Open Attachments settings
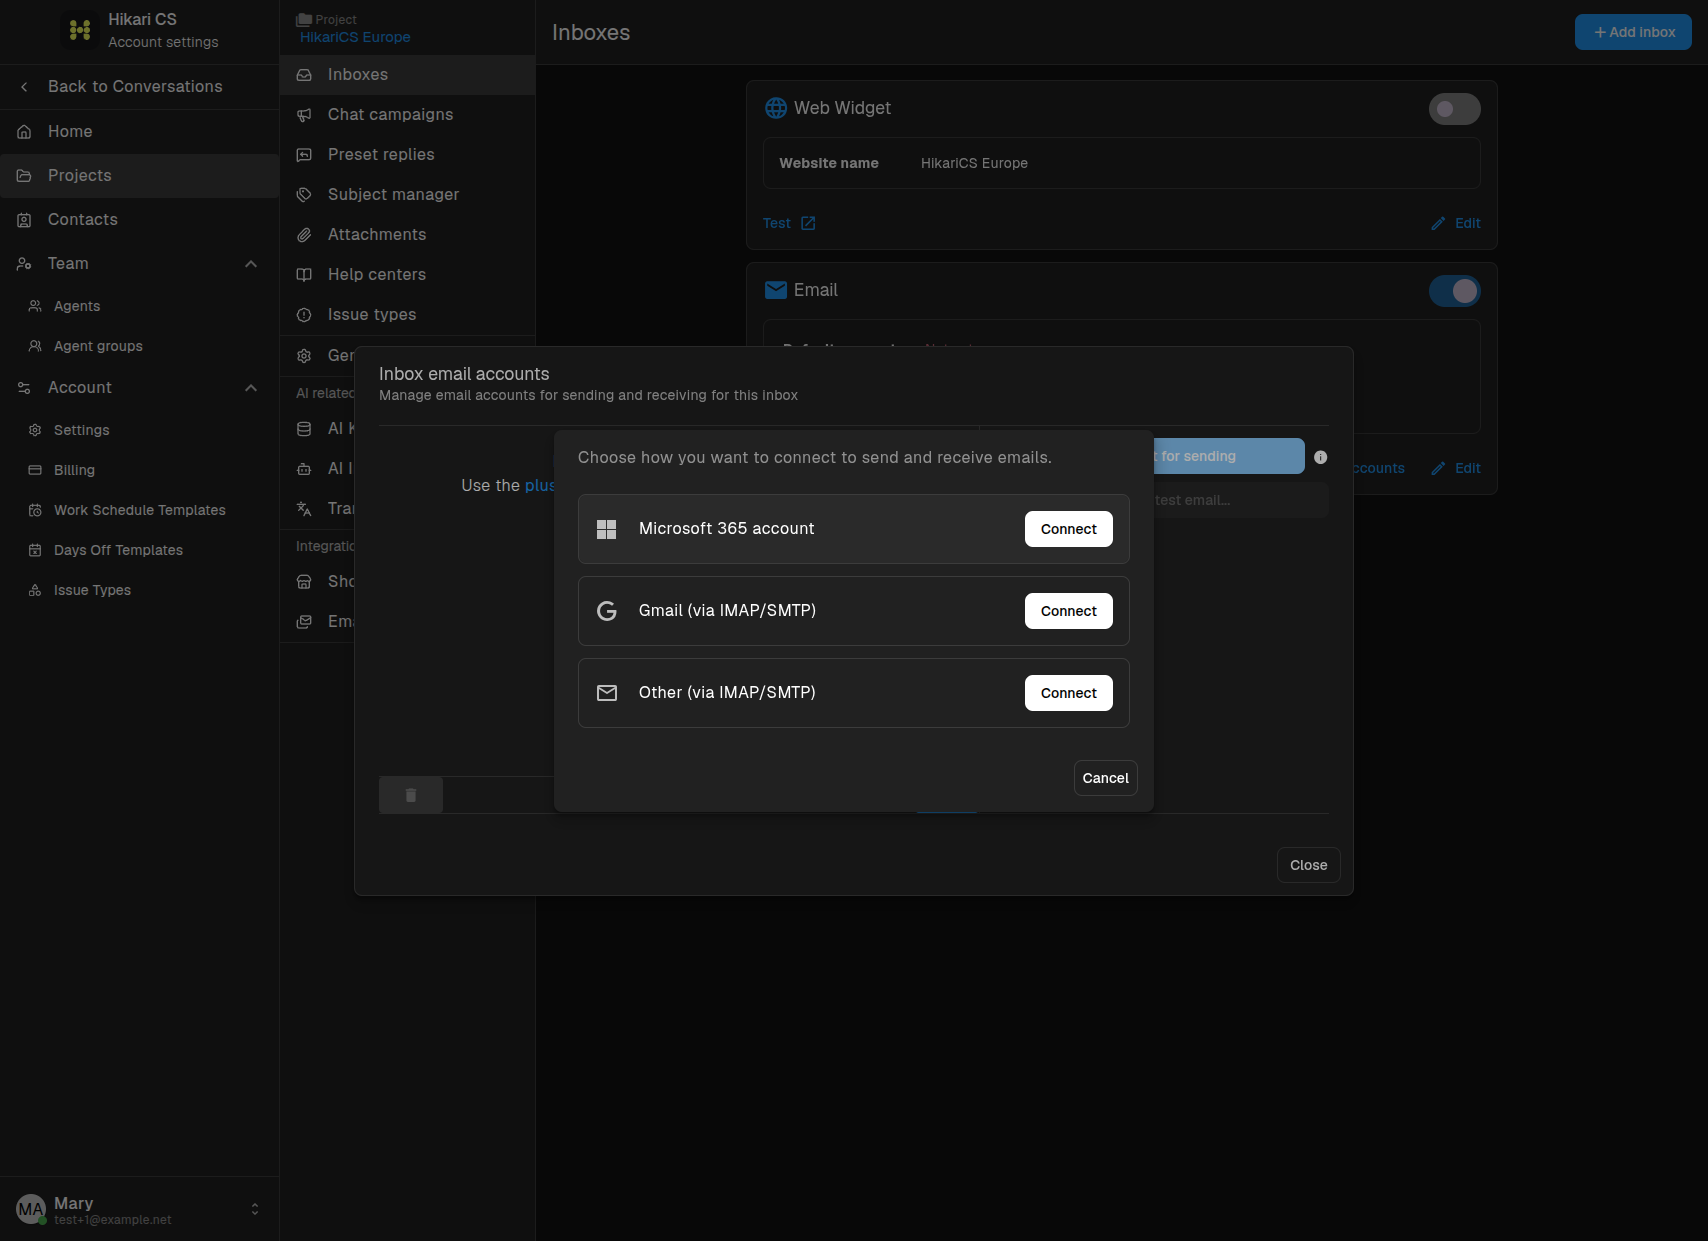 click(x=407, y=235)
